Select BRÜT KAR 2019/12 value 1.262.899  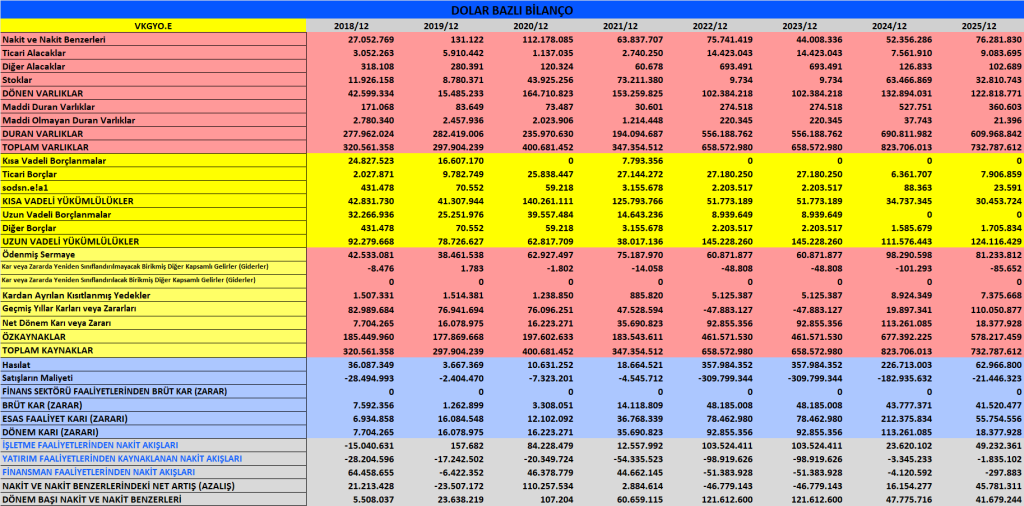point(461,404)
